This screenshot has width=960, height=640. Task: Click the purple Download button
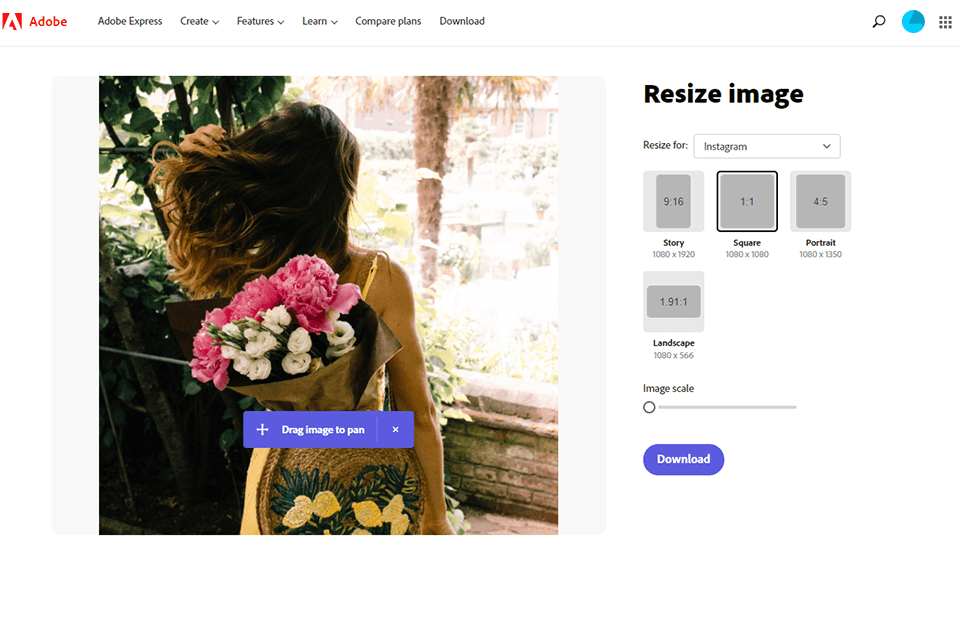(x=683, y=459)
